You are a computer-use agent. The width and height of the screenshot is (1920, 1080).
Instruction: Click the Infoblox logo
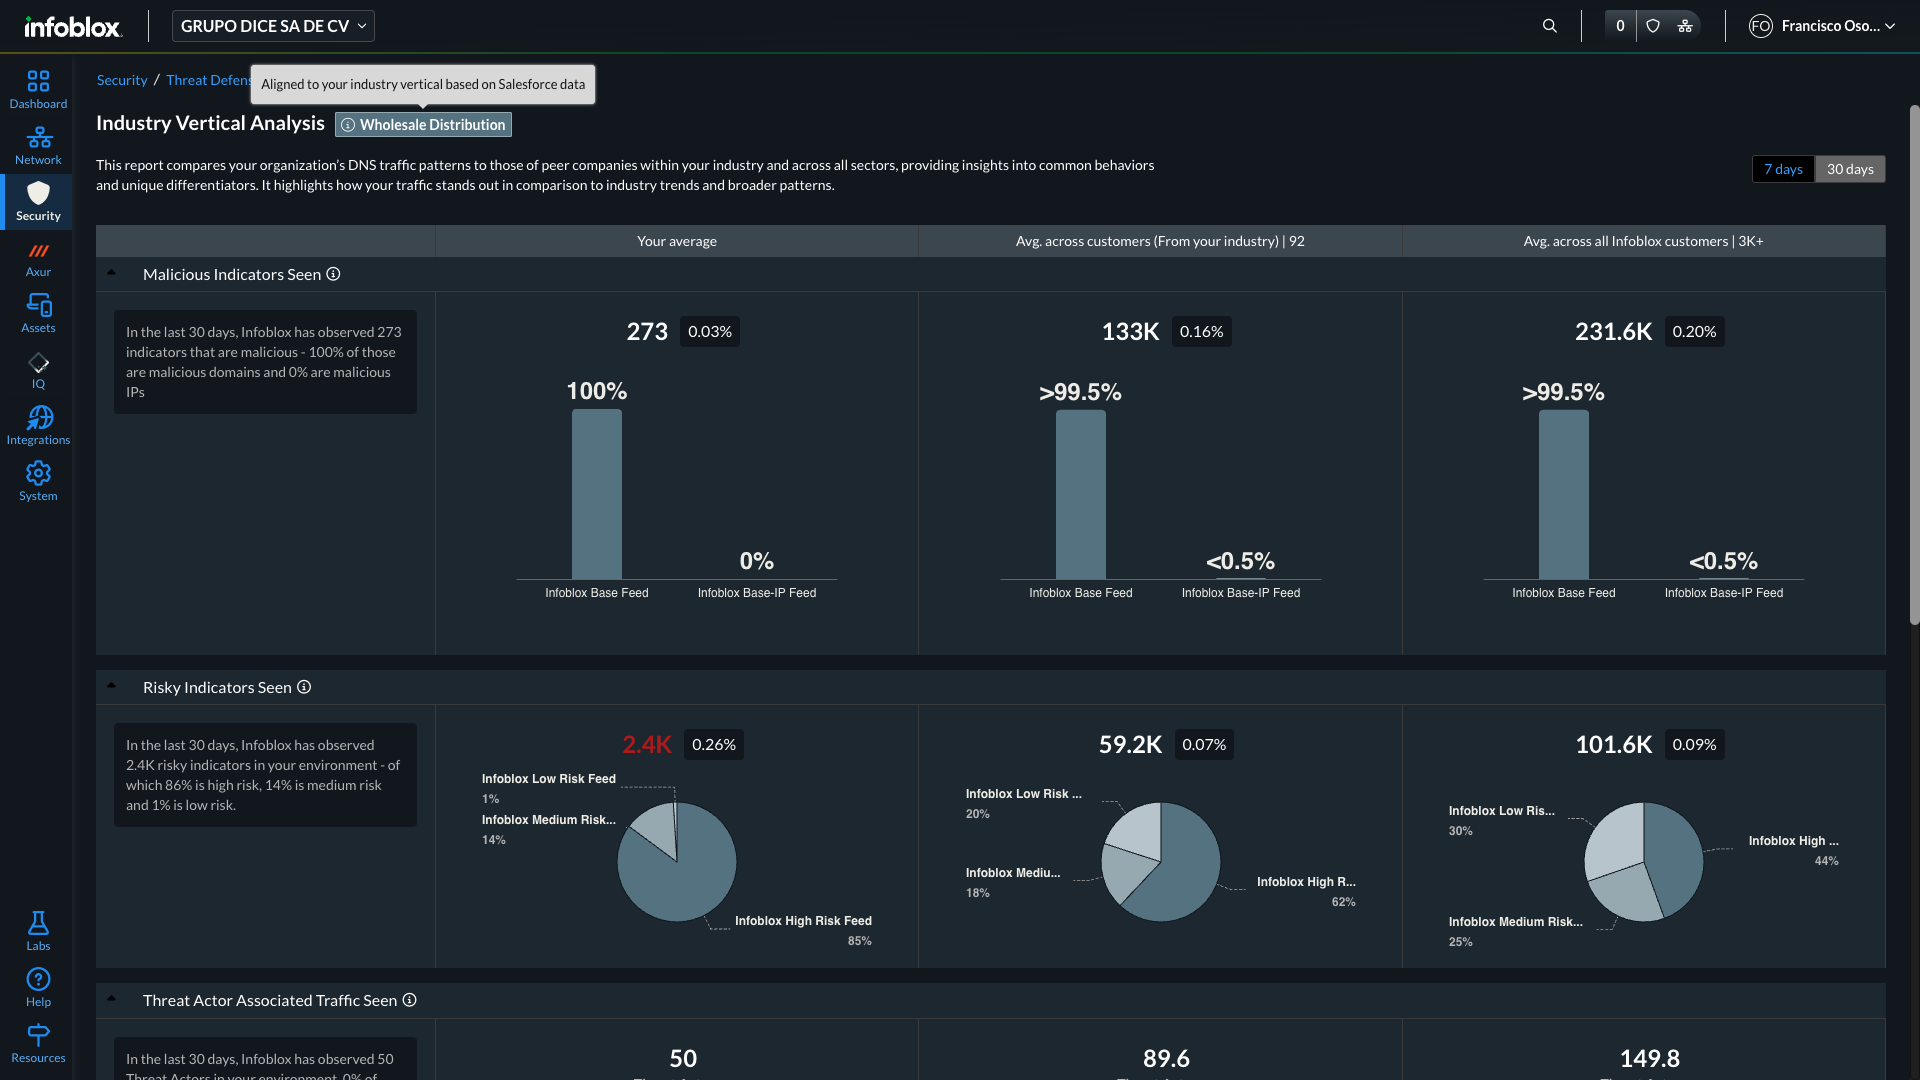click(x=73, y=27)
